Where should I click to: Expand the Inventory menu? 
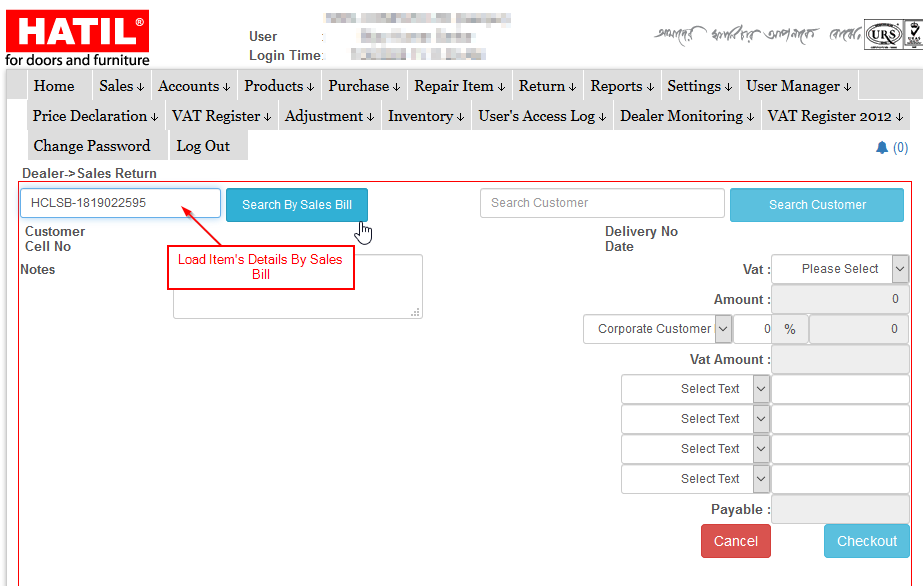426,116
